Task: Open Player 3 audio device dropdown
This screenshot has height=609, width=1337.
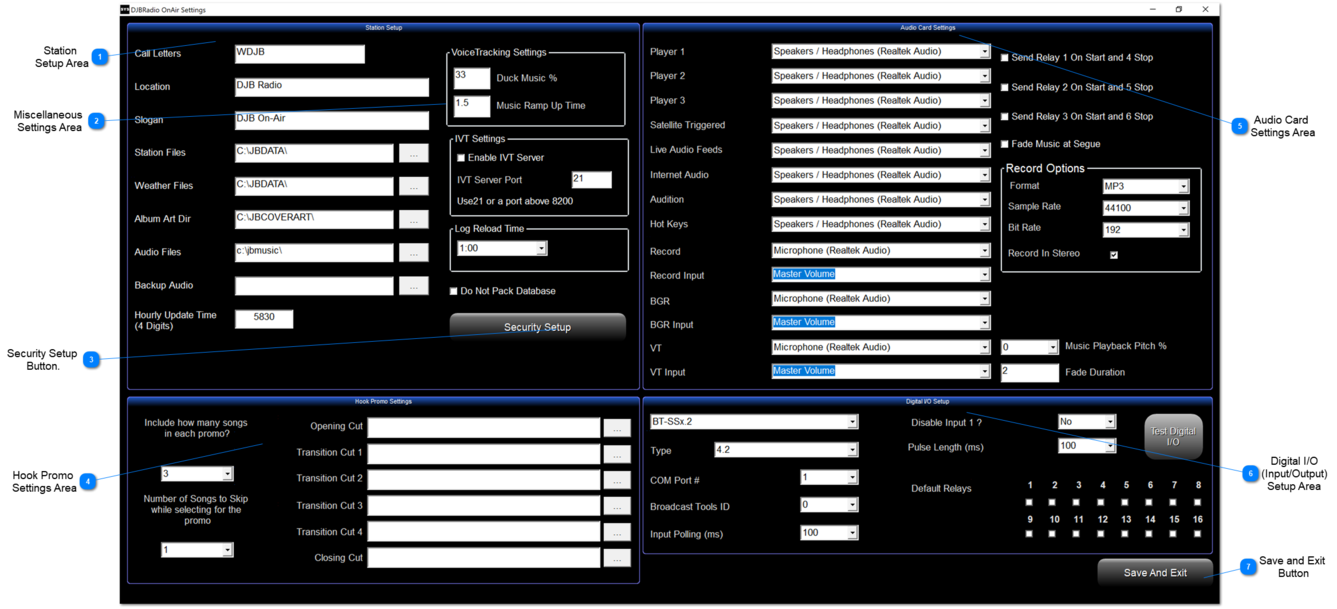Action: [x=984, y=101]
